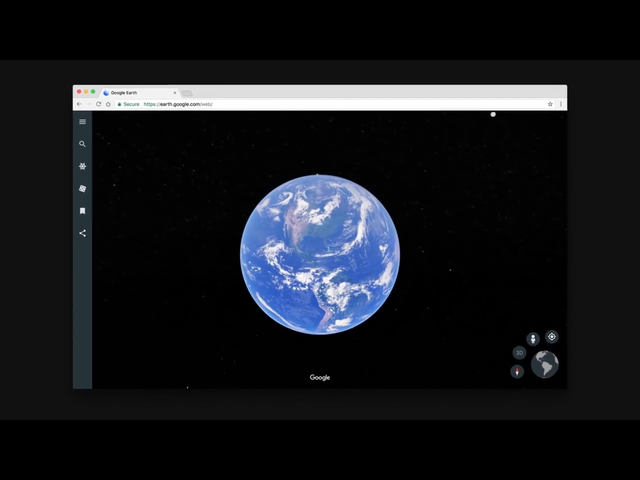Close the Google Earth tab
640x480 pixels.
[175, 93]
